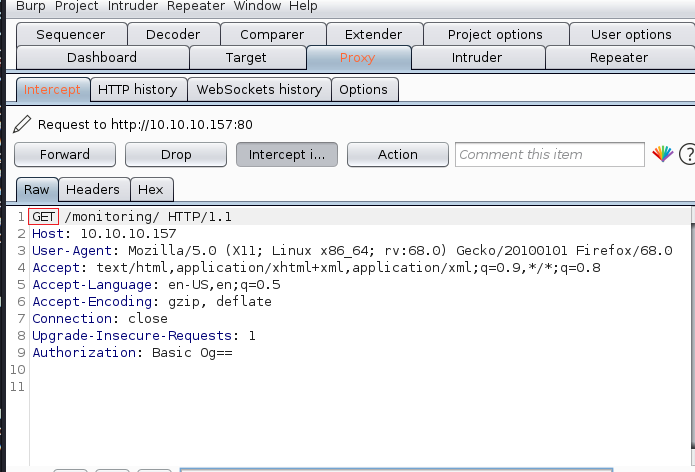Show the Raw request view

click(x=37, y=190)
